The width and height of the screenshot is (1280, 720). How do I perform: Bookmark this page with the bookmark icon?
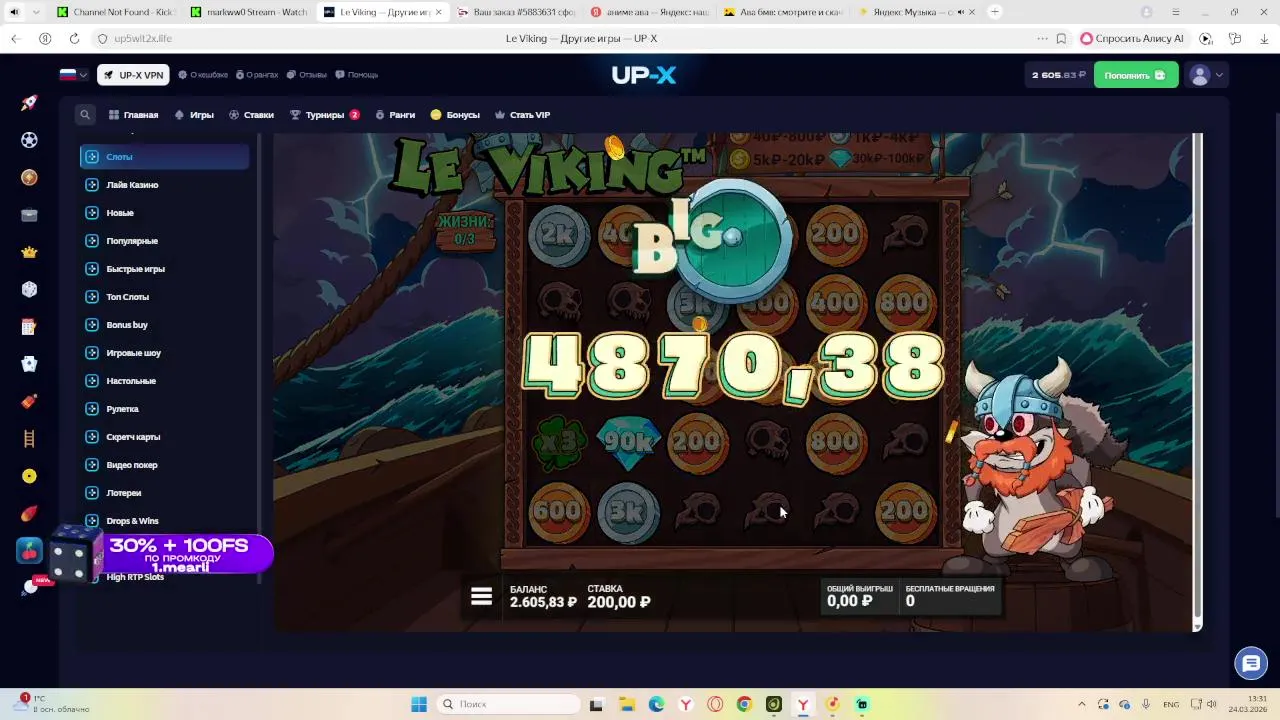click(x=1061, y=38)
